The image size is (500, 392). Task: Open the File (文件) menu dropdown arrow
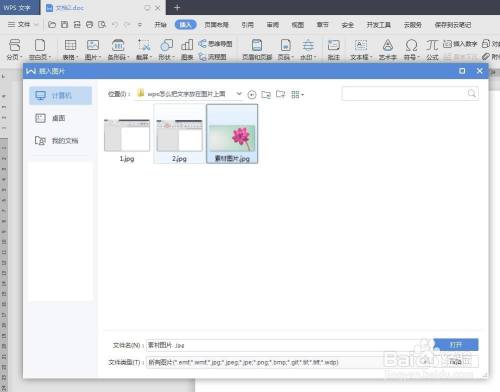36,24
